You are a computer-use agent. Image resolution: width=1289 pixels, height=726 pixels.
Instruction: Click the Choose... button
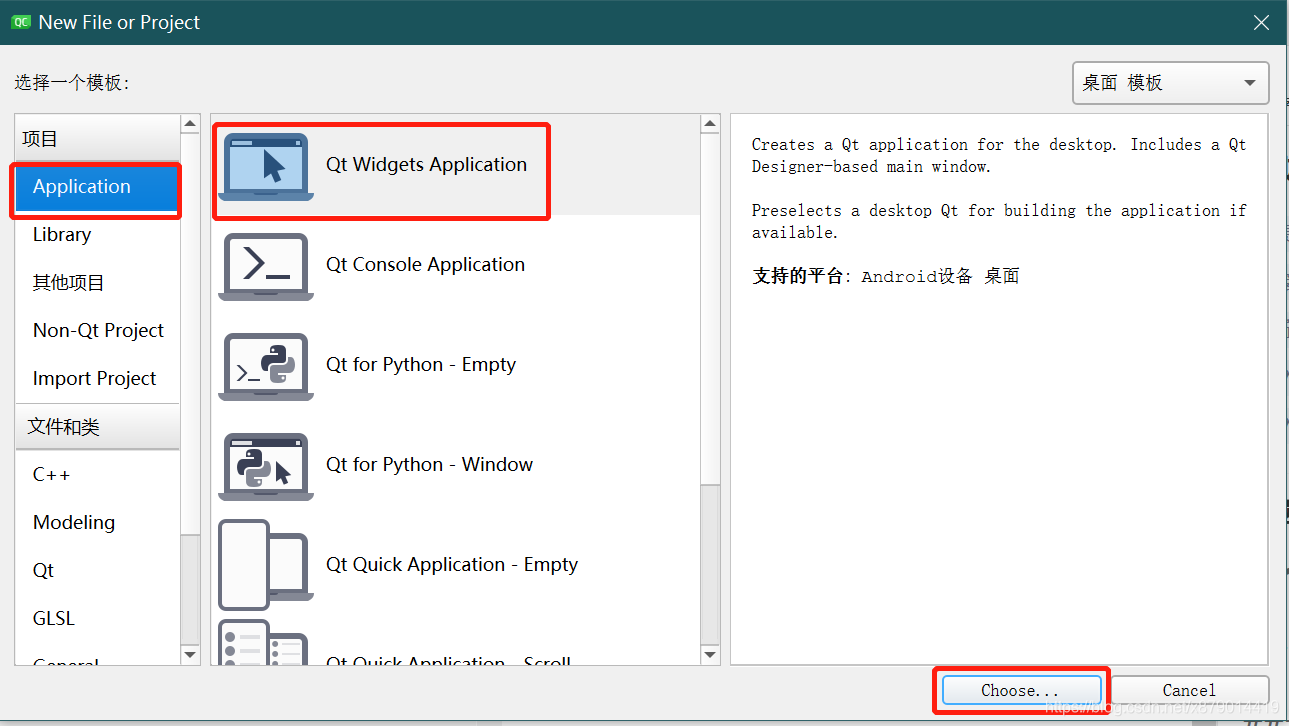pyautogui.click(x=1020, y=690)
